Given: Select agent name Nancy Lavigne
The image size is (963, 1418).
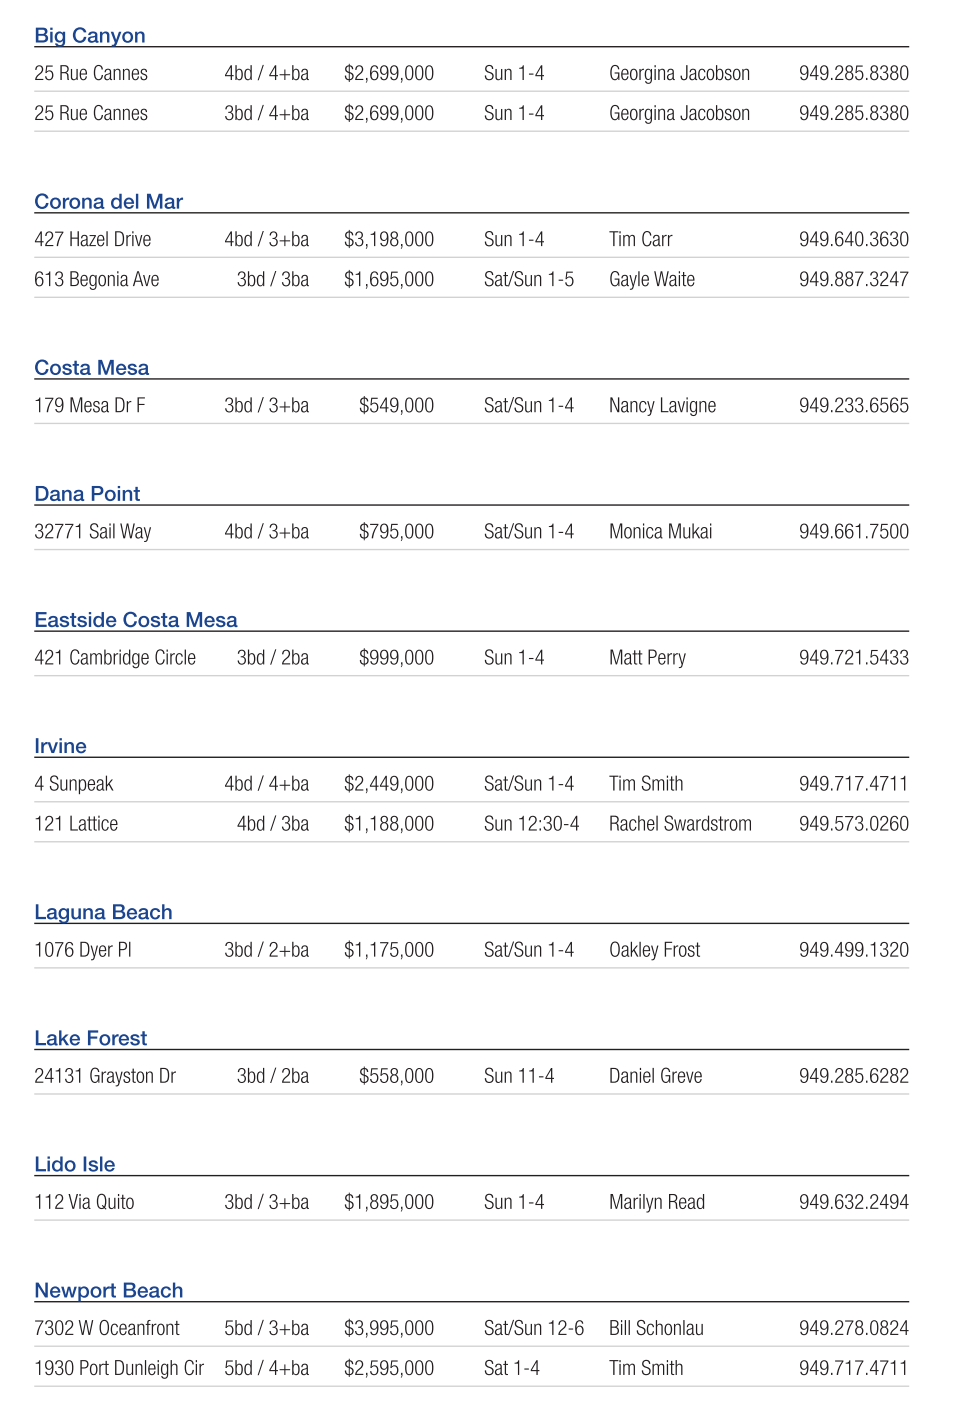Looking at the screenshot, I should coord(662,406).
